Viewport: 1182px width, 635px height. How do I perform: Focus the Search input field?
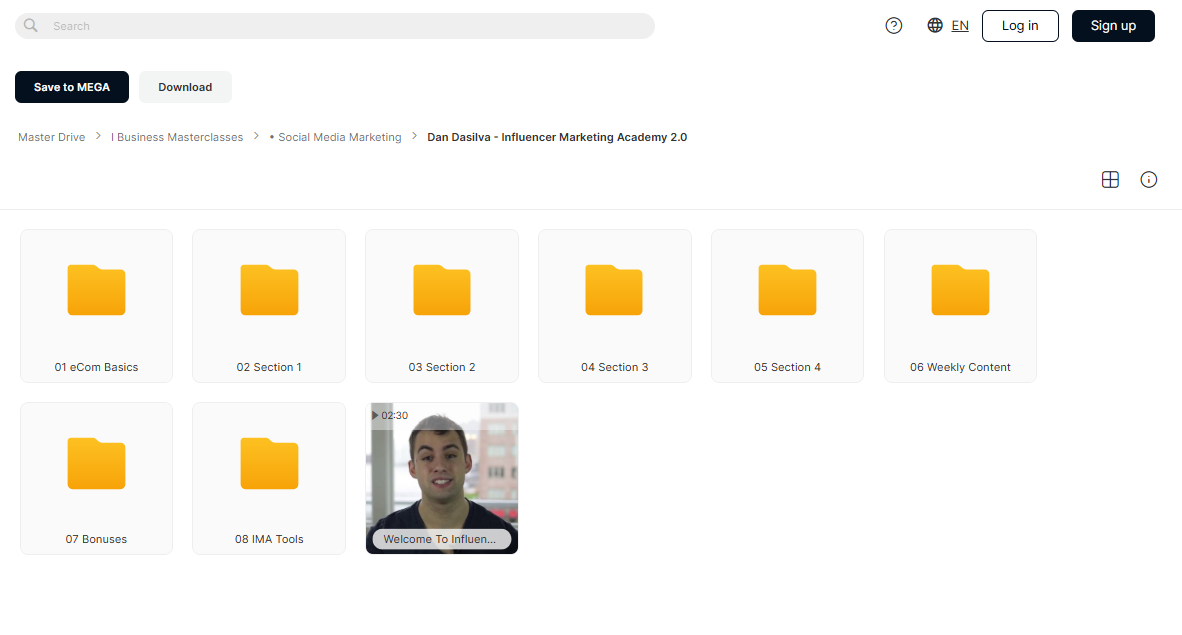click(335, 26)
